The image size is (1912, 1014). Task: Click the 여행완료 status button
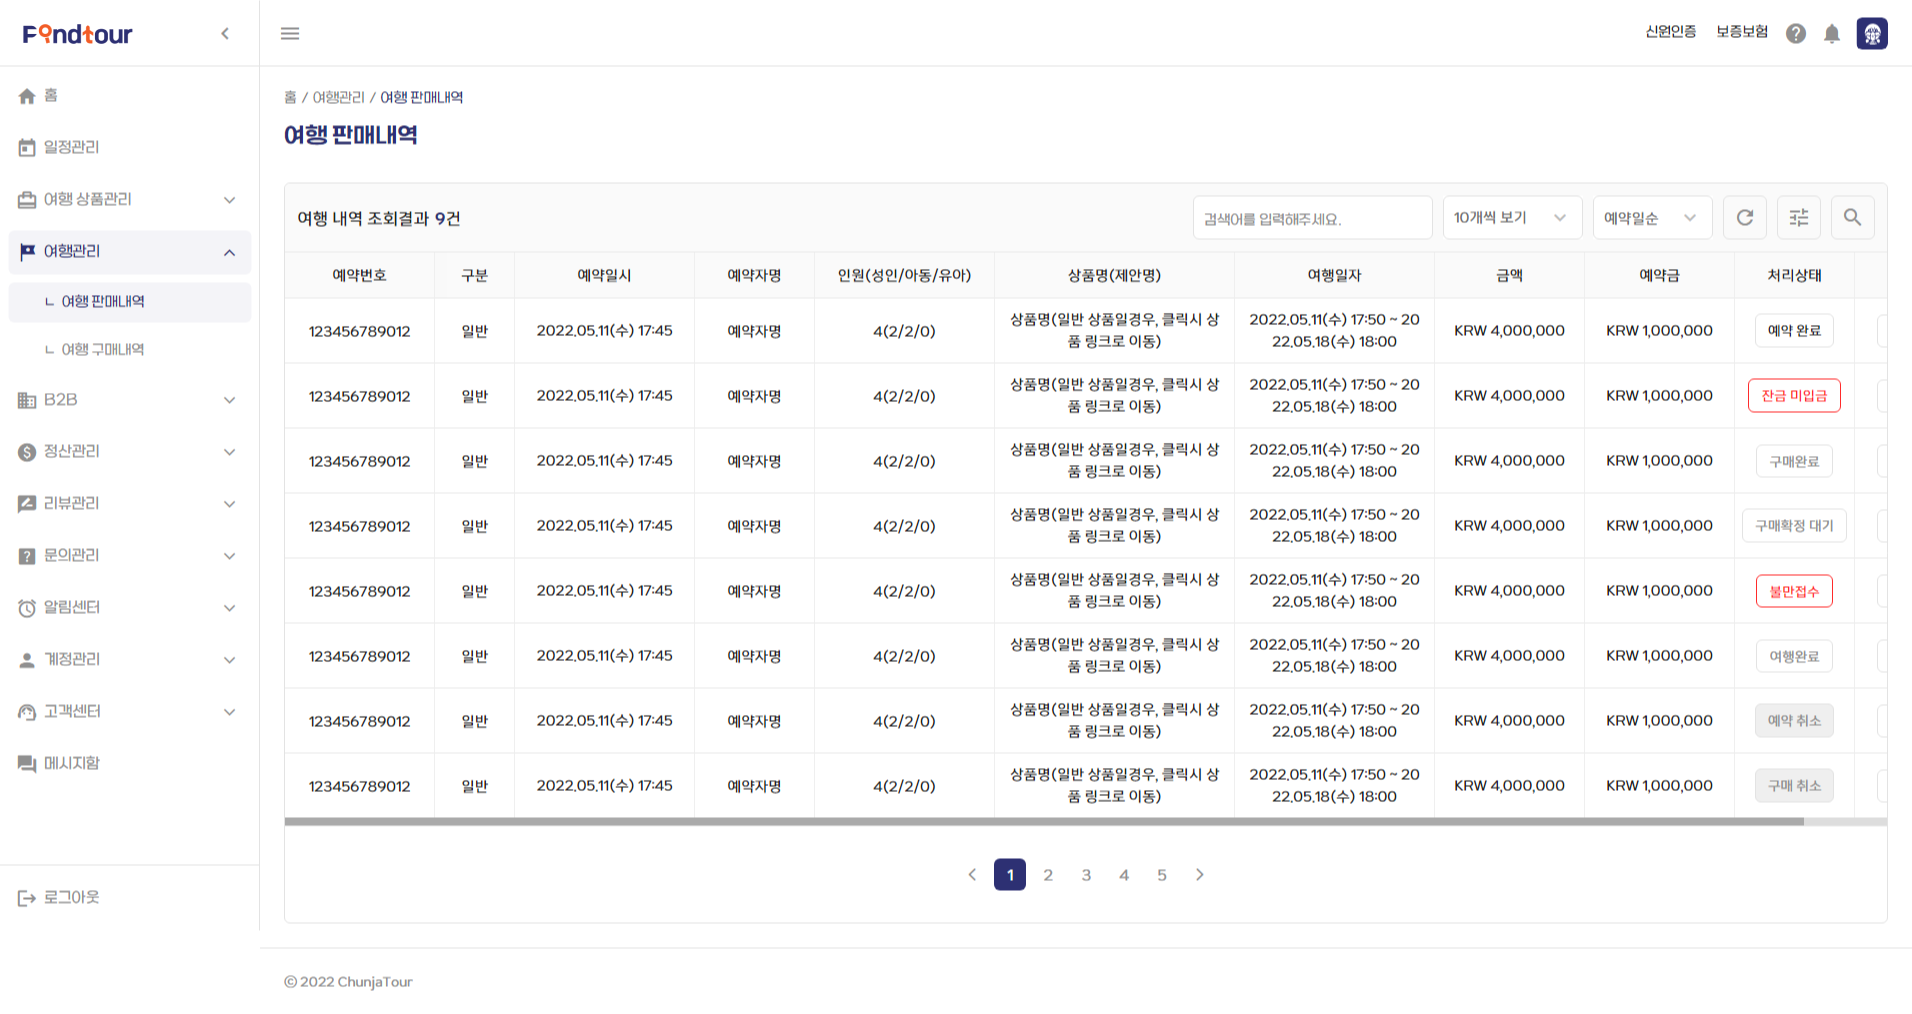pos(1794,656)
